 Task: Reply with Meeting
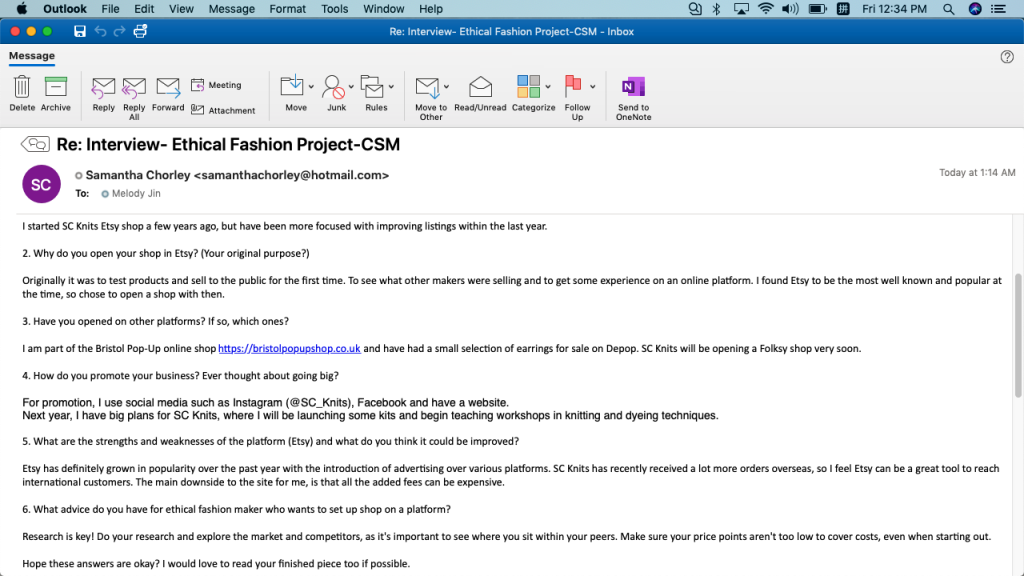click(x=216, y=85)
